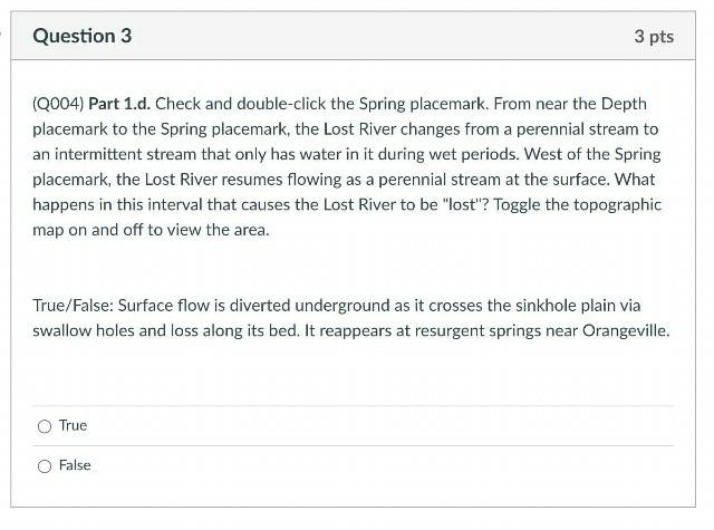This screenshot has width=714, height=530.
Task: Click the word "Orangeville" in the statement
Action: pyautogui.click(x=625, y=331)
